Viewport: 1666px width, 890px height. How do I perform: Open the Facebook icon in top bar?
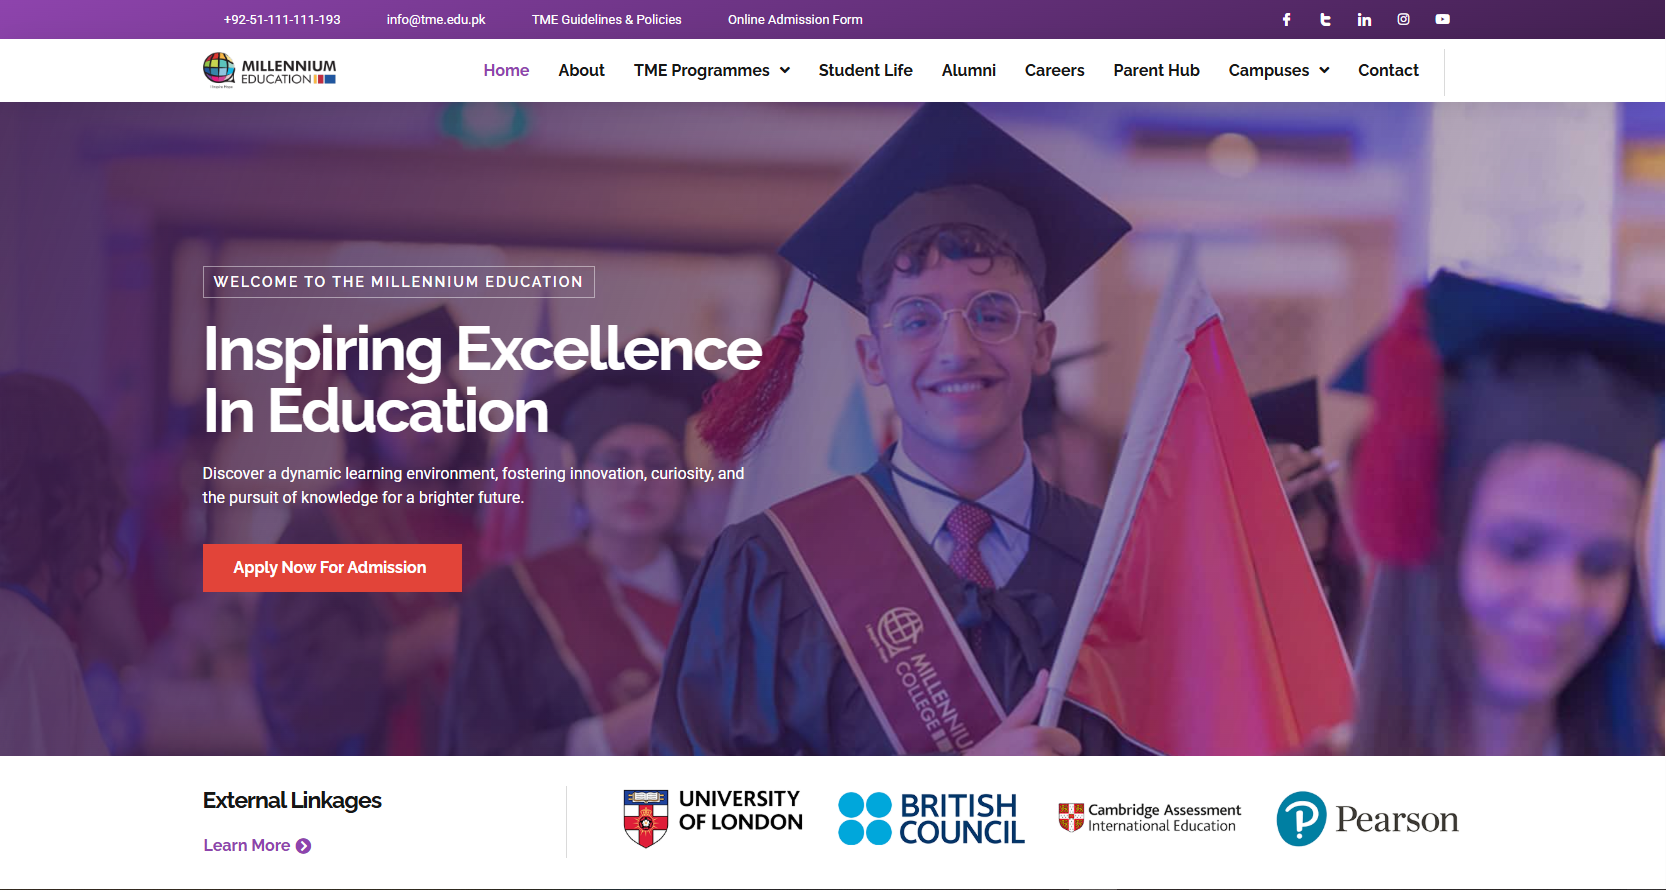point(1287,19)
